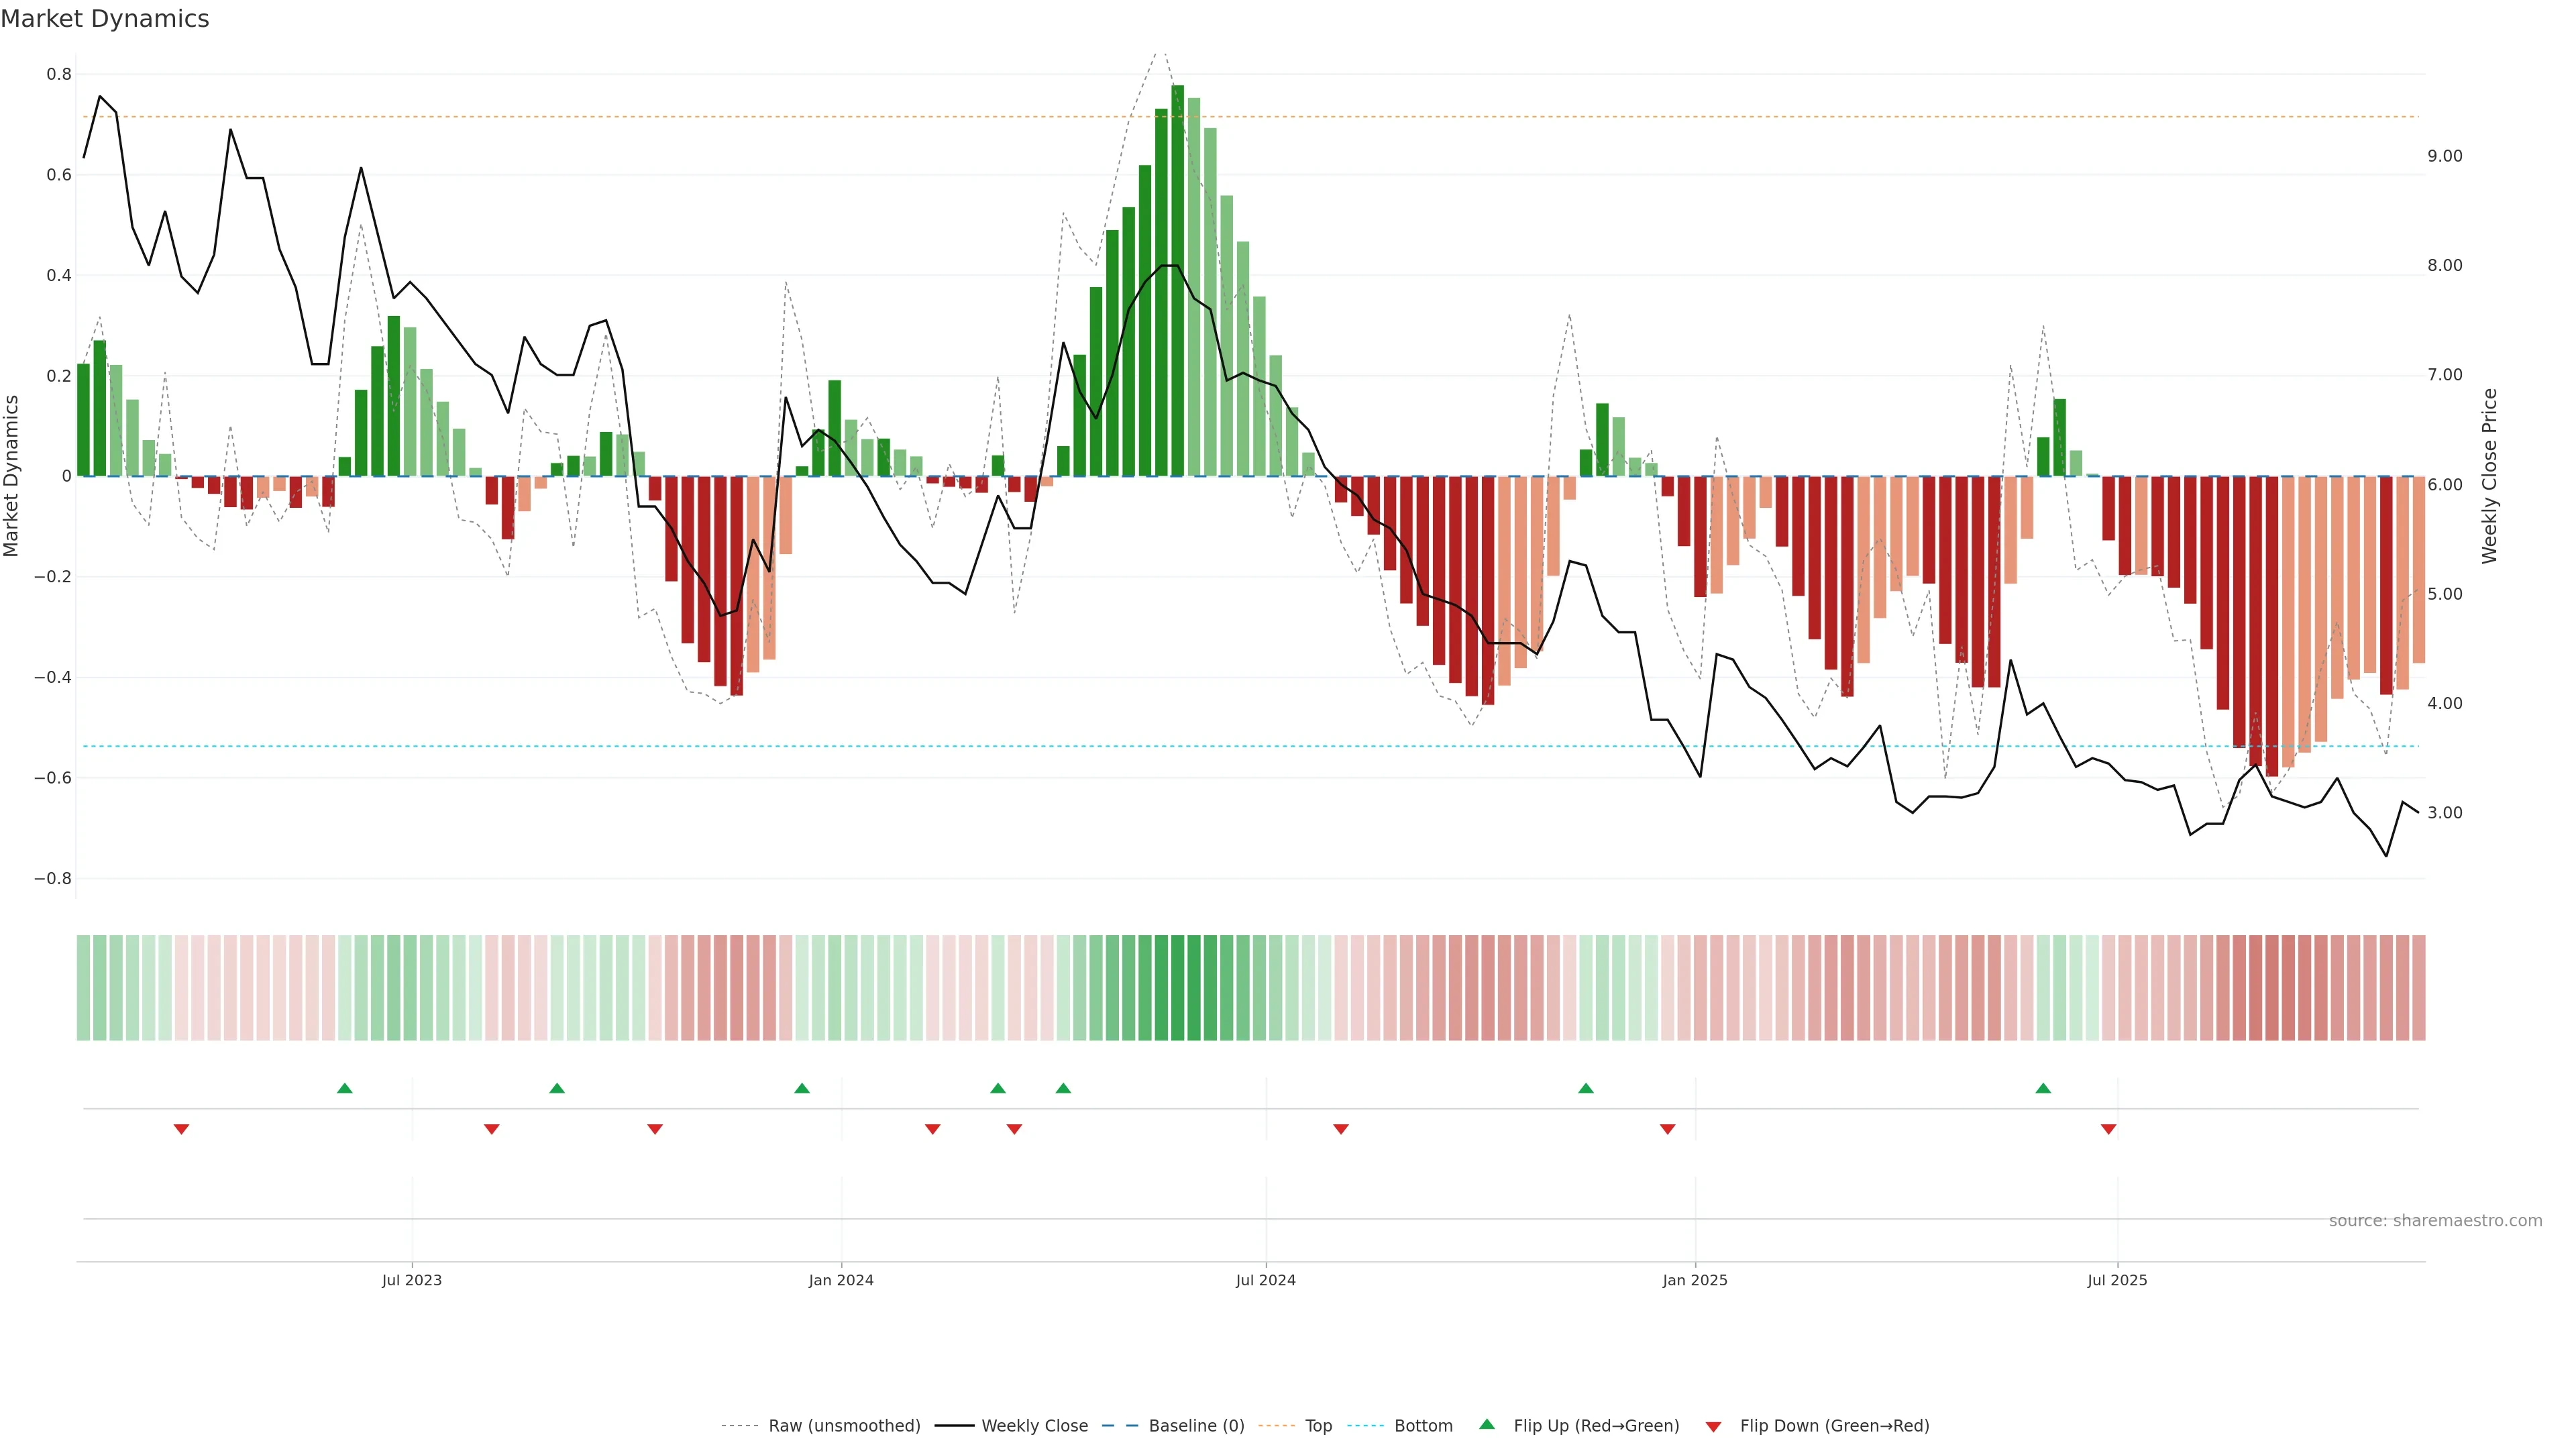2576x1449 pixels.
Task: Click the Jul 2023 x-axis label
Action: (411, 1280)
